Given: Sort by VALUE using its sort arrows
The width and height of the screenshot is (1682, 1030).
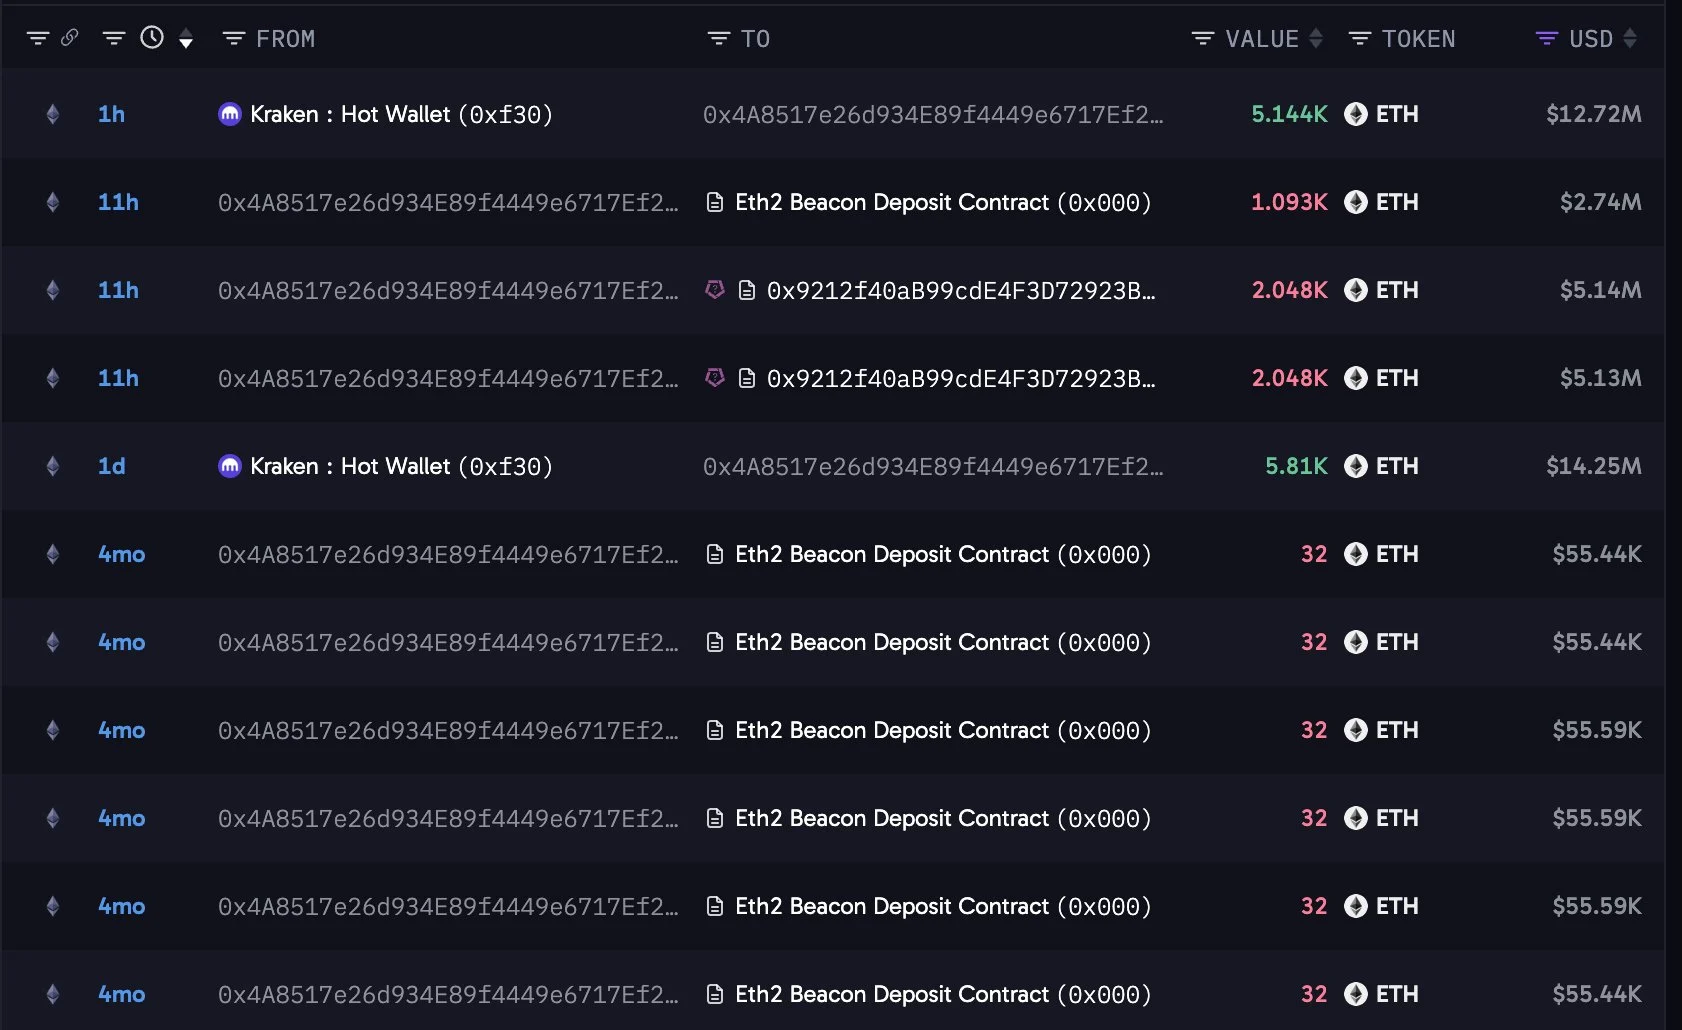Looking at the screenshot, I should (1316, 38).
